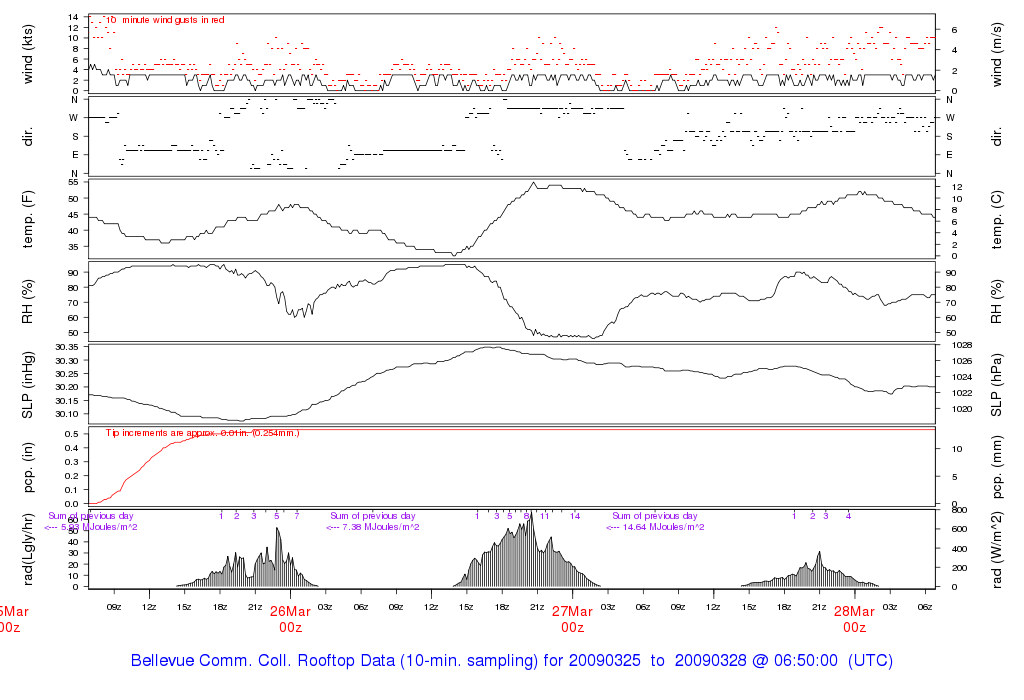Select the '14' tick on wind (kts) axis
The width and height of the screenshot is (1024, 700).
click(74, 17)
